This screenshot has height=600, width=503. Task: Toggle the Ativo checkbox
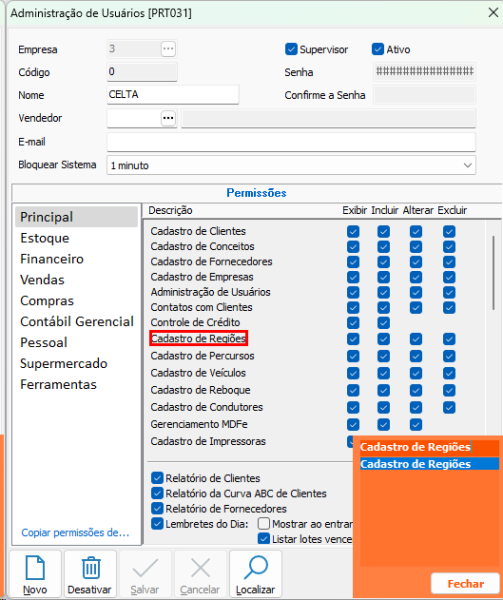[378, 49]
